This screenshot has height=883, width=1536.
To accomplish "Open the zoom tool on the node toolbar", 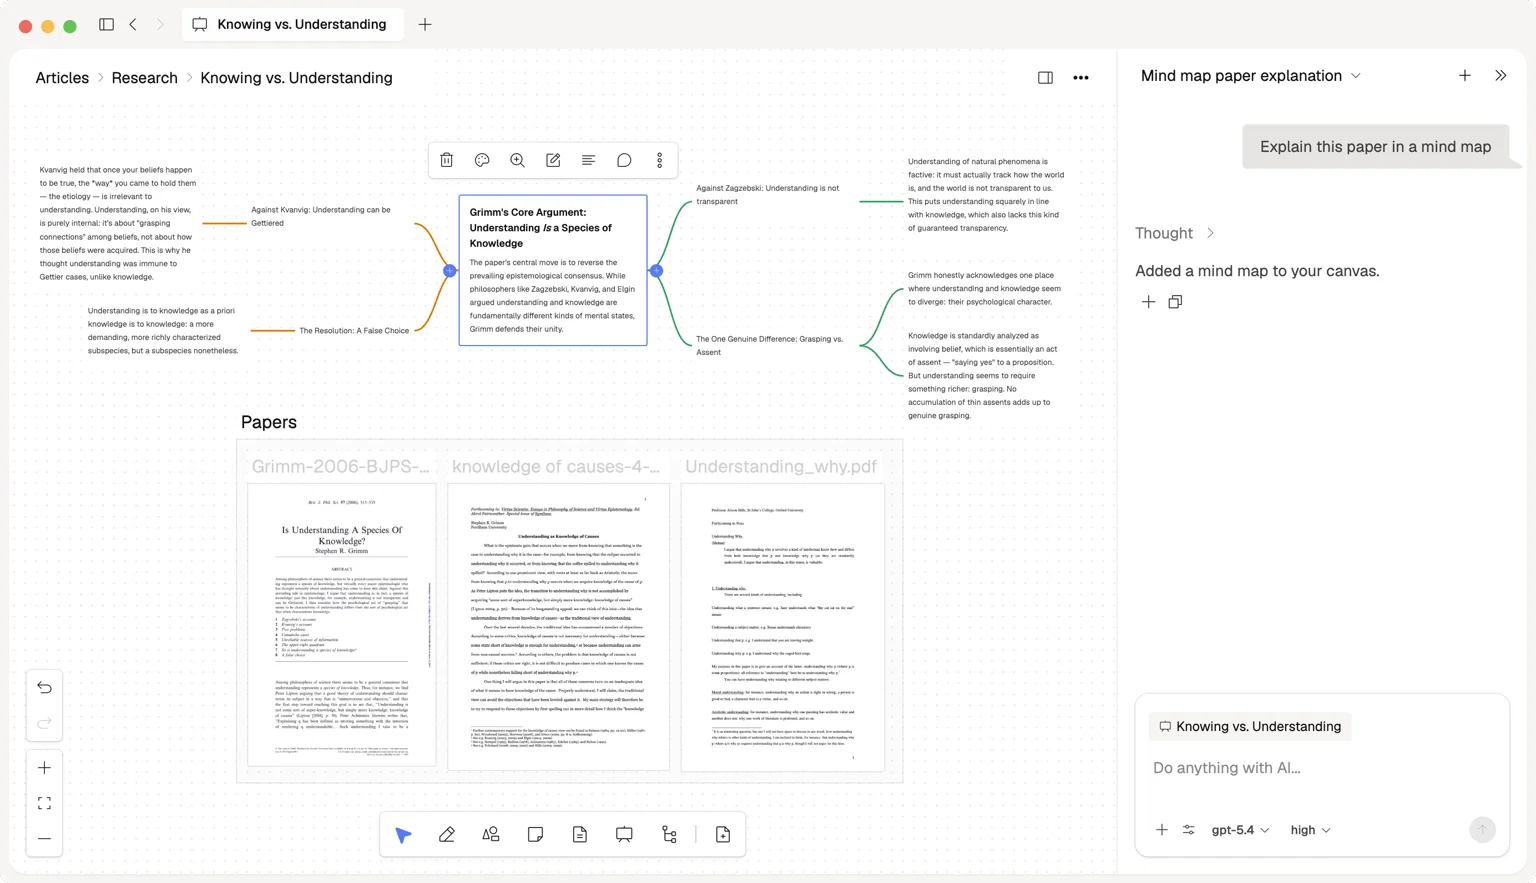I will (517, 160).
